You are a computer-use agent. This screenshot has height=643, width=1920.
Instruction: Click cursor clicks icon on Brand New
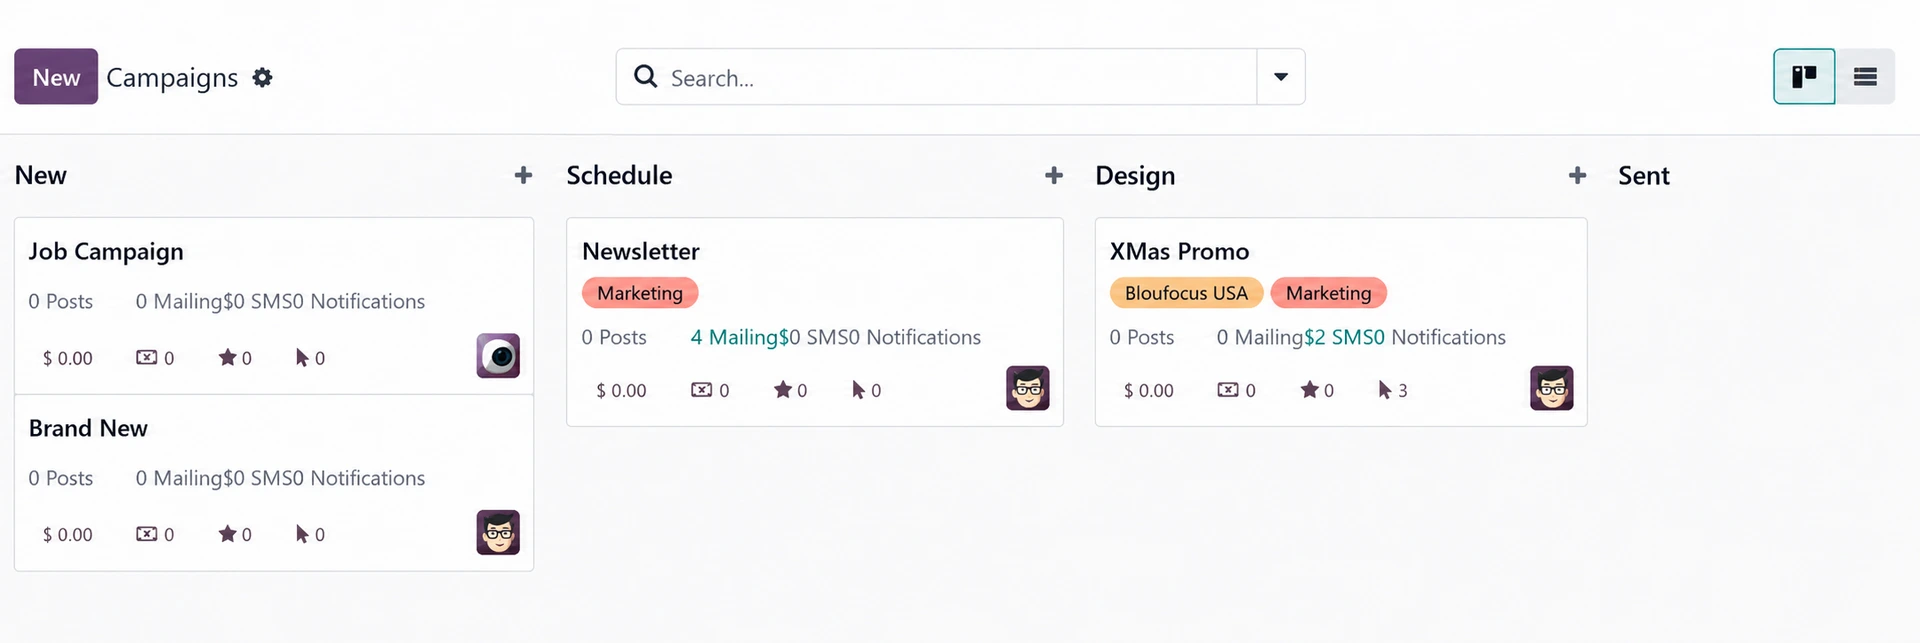pyautogui.click(x=302, y=534)
